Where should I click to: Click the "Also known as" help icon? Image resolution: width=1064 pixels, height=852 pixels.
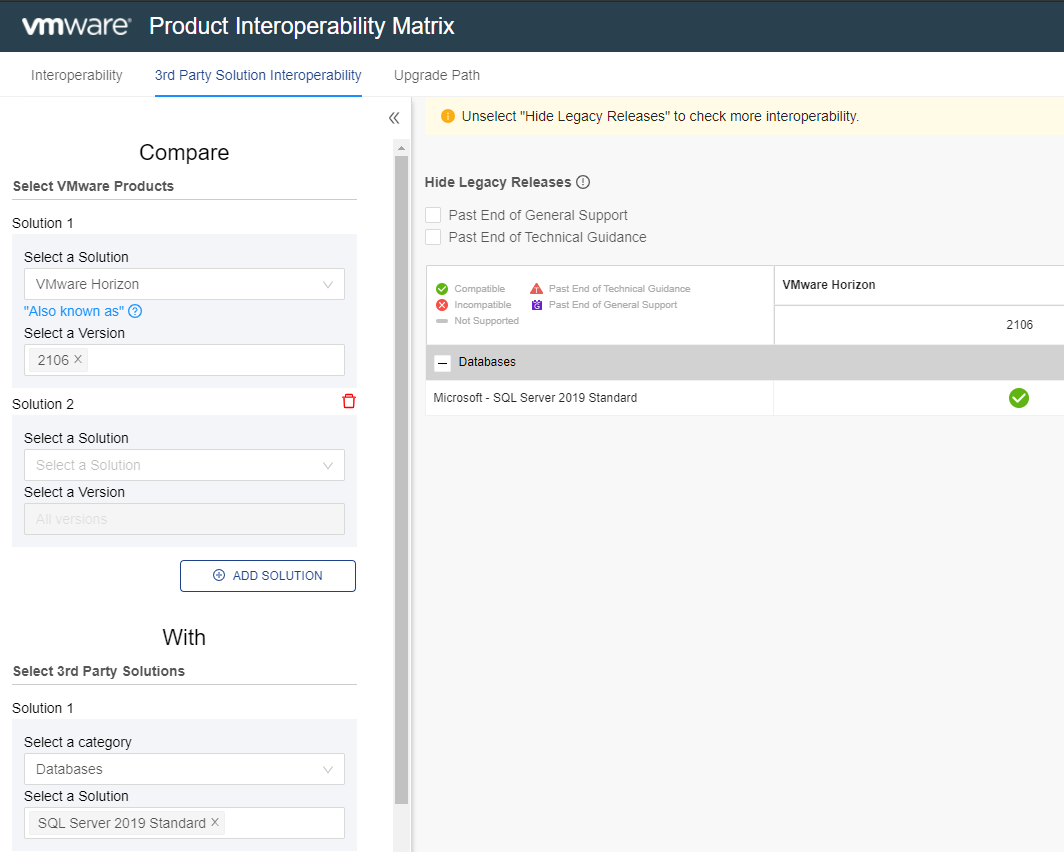[x=135, y=311]
